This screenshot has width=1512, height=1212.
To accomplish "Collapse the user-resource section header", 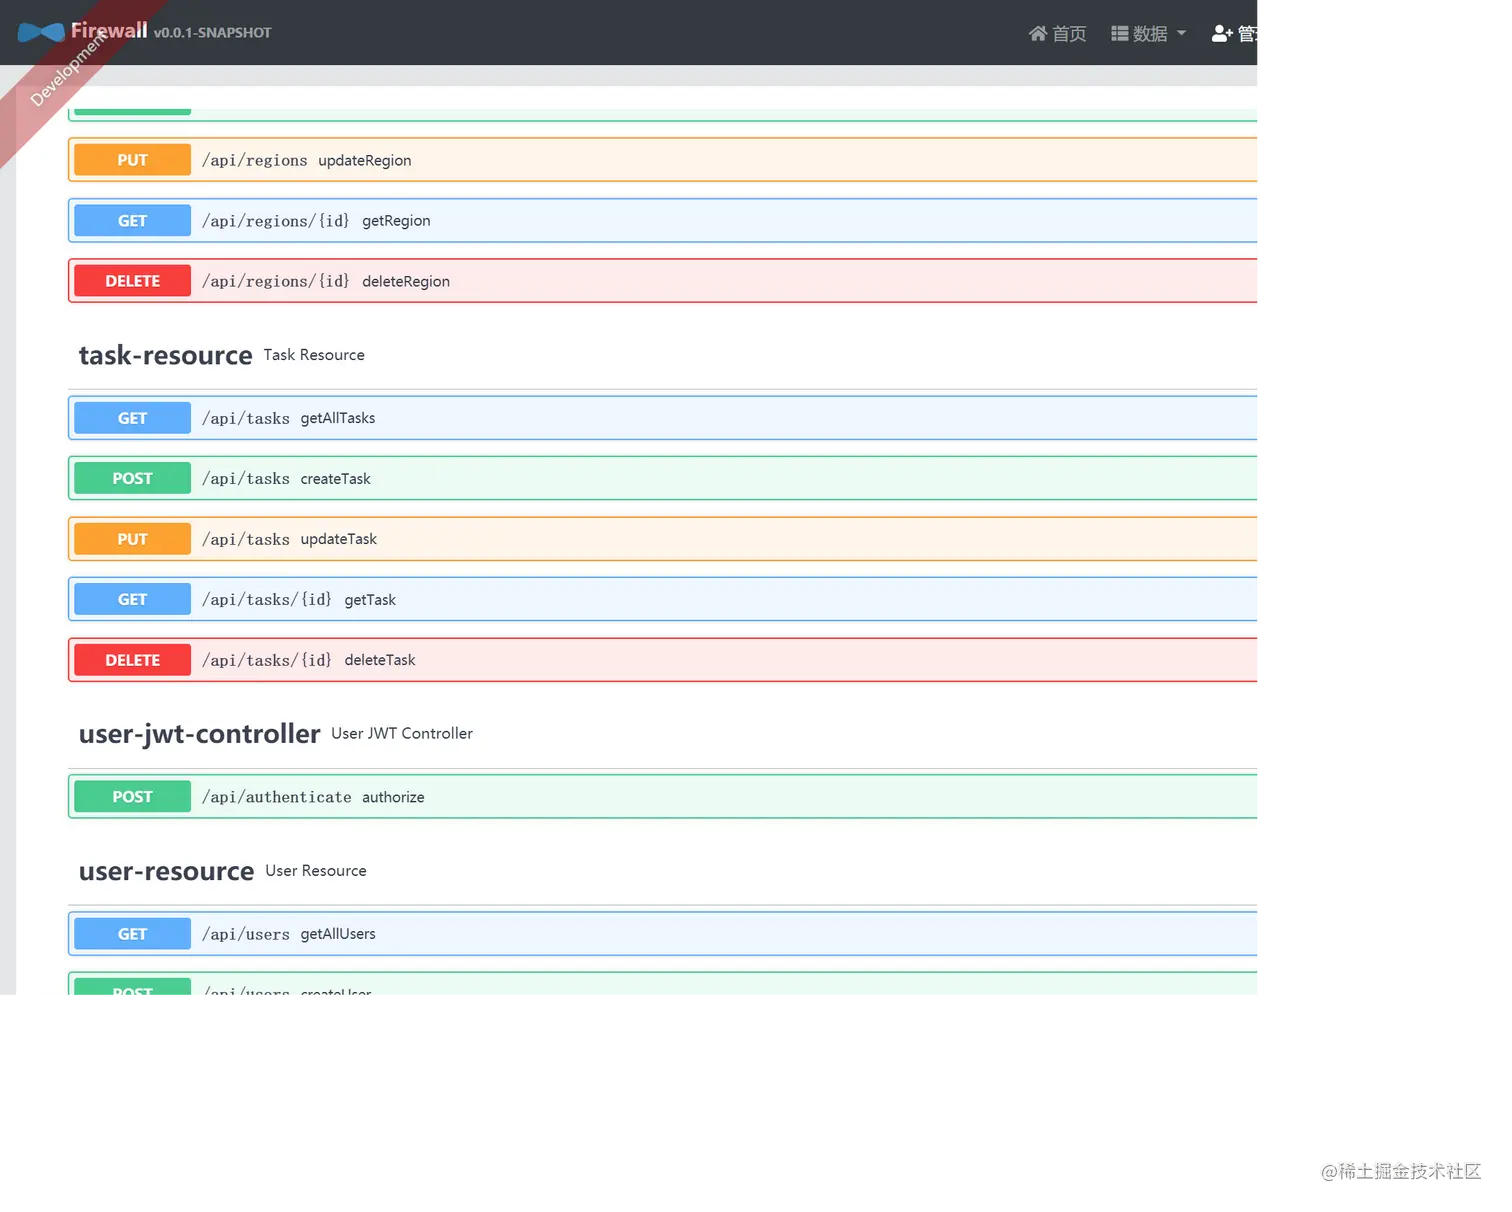I will click(662, 872).
